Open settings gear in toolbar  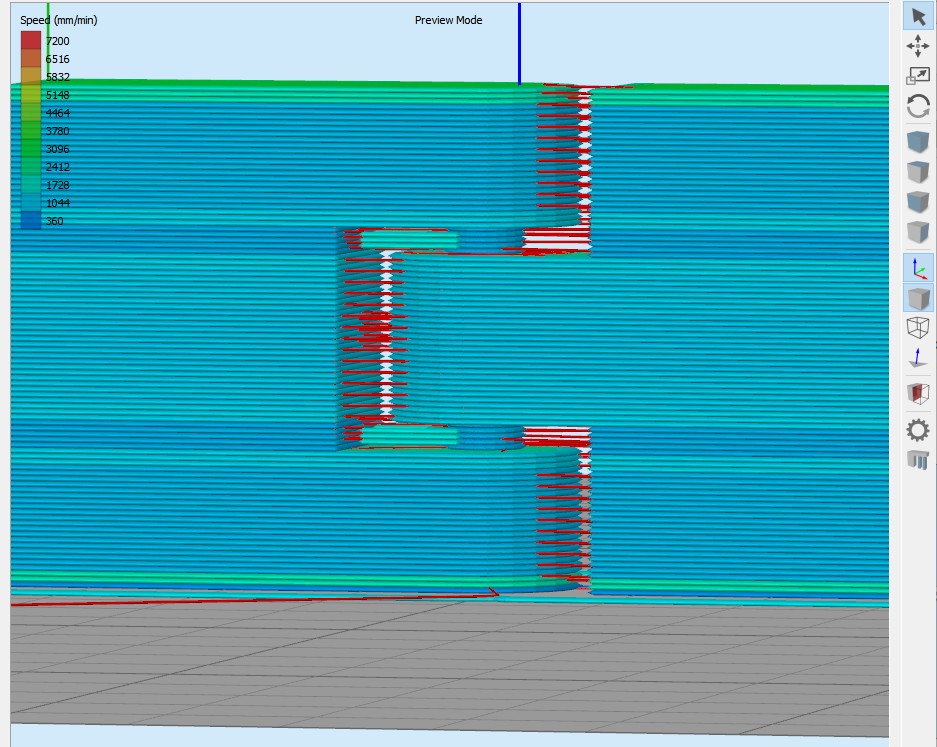click(x=918, y=430)
